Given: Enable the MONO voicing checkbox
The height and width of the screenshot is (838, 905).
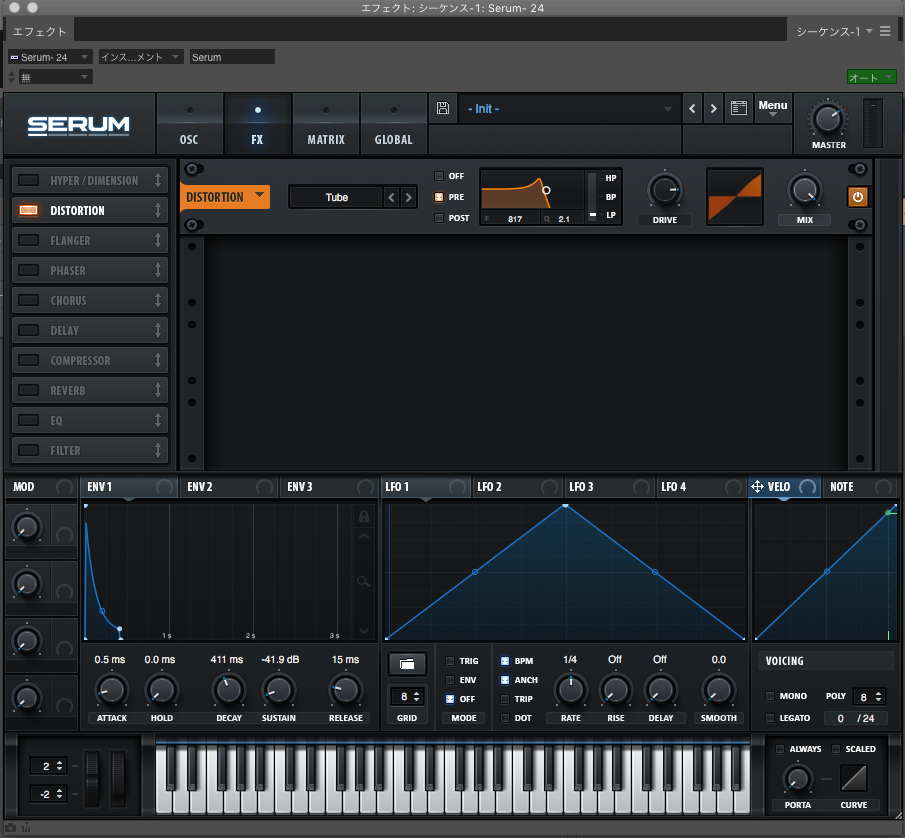Looking at the screenshot, I should tap(770, 696).
